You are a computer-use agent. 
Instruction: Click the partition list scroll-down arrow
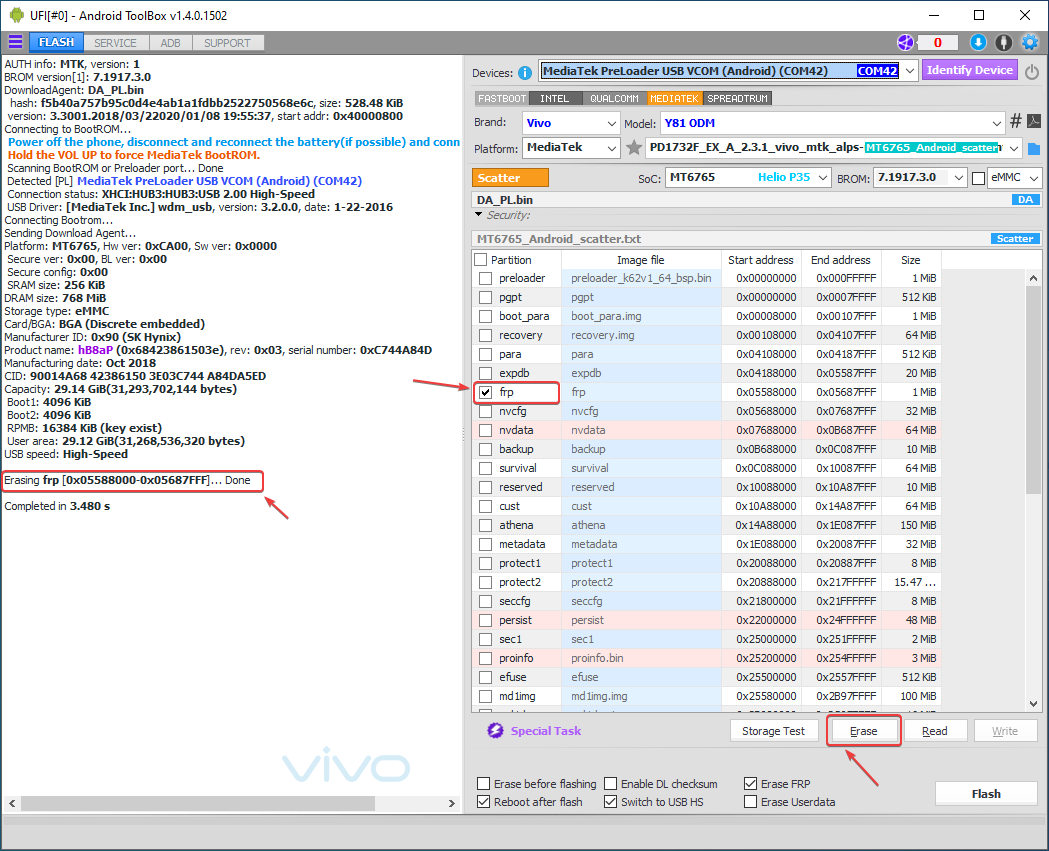(x=1033, y=703)
